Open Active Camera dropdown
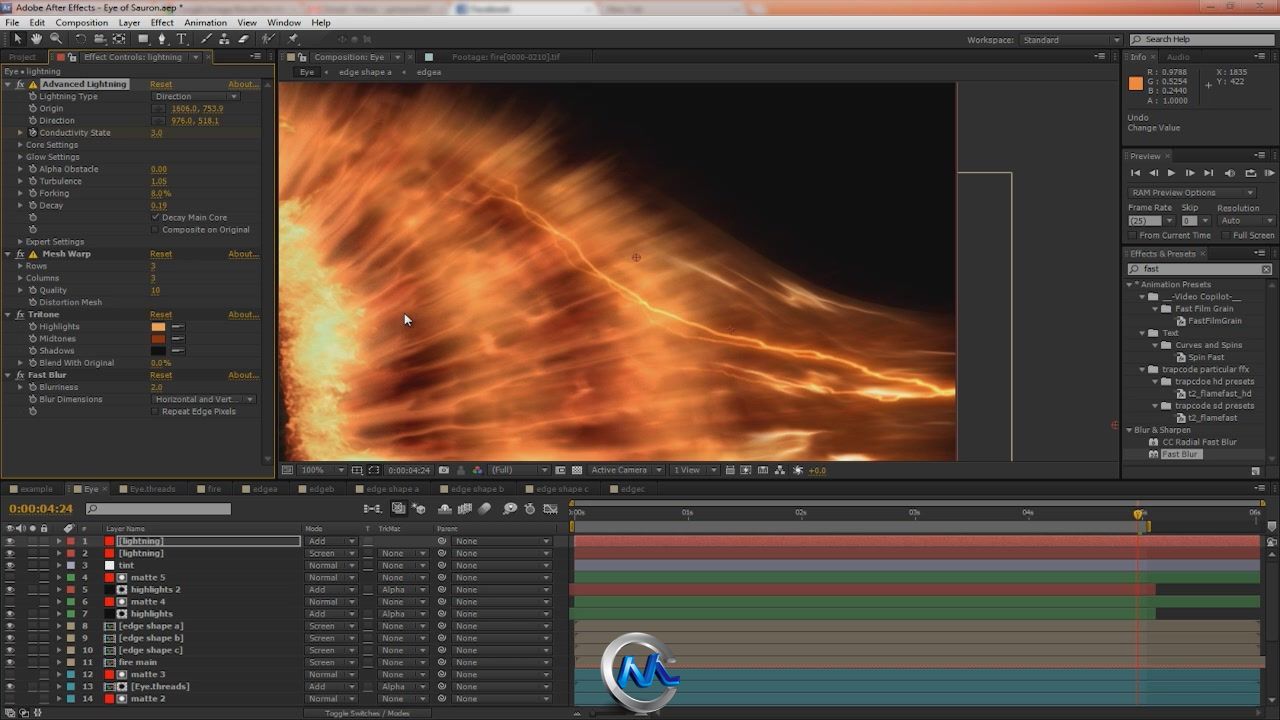 coord(626,470)
